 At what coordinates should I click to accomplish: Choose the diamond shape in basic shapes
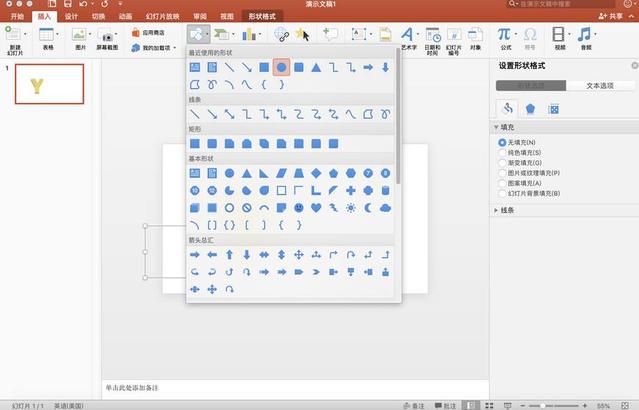pos(316,173)
